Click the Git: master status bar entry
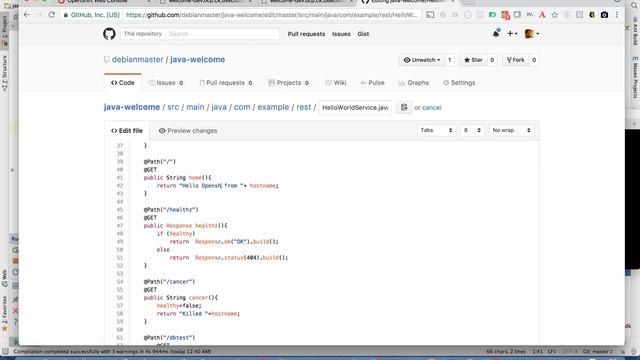Screen dimensions: 640x360 (597, 351)
